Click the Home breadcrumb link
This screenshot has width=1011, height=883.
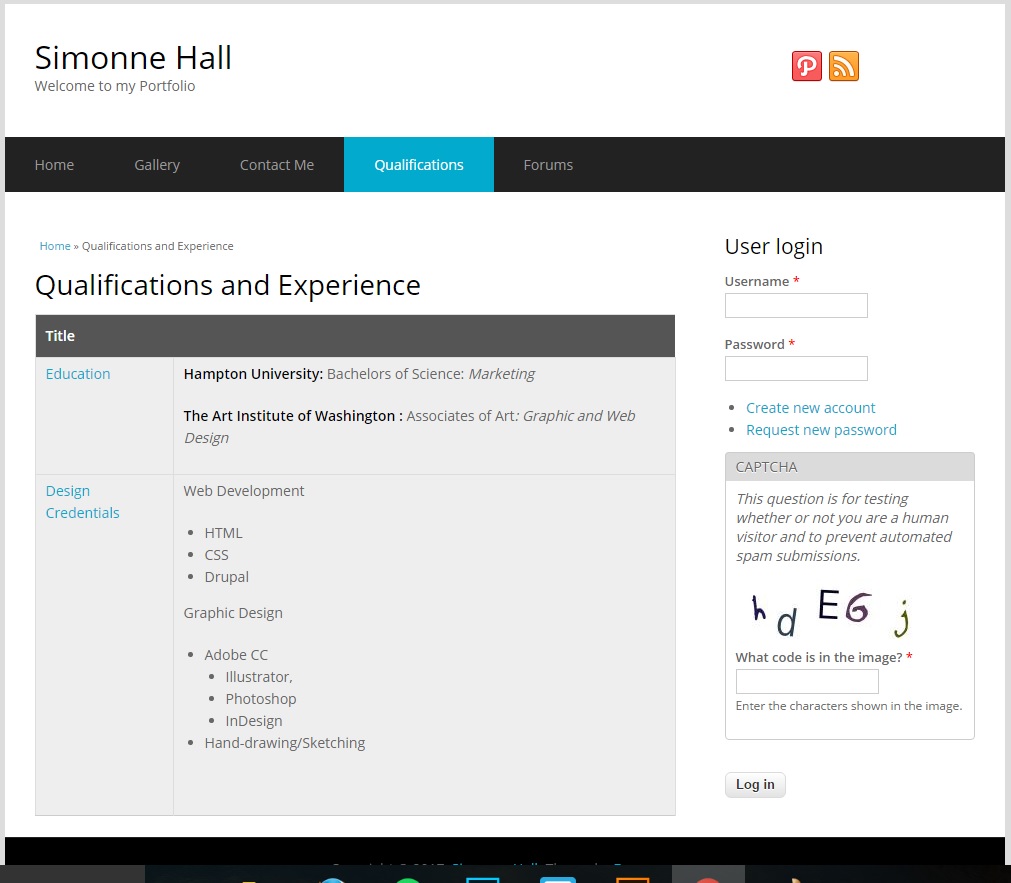pos(55,246)
